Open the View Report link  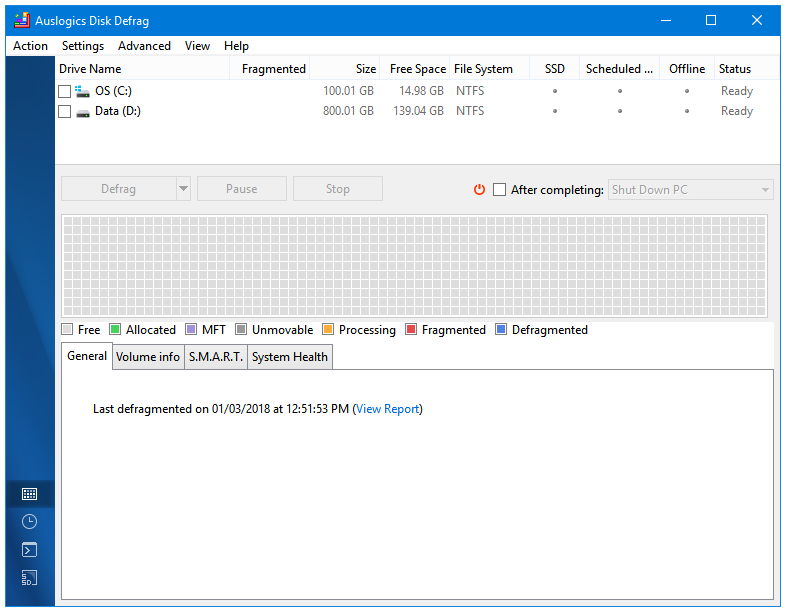click(387, 409)
